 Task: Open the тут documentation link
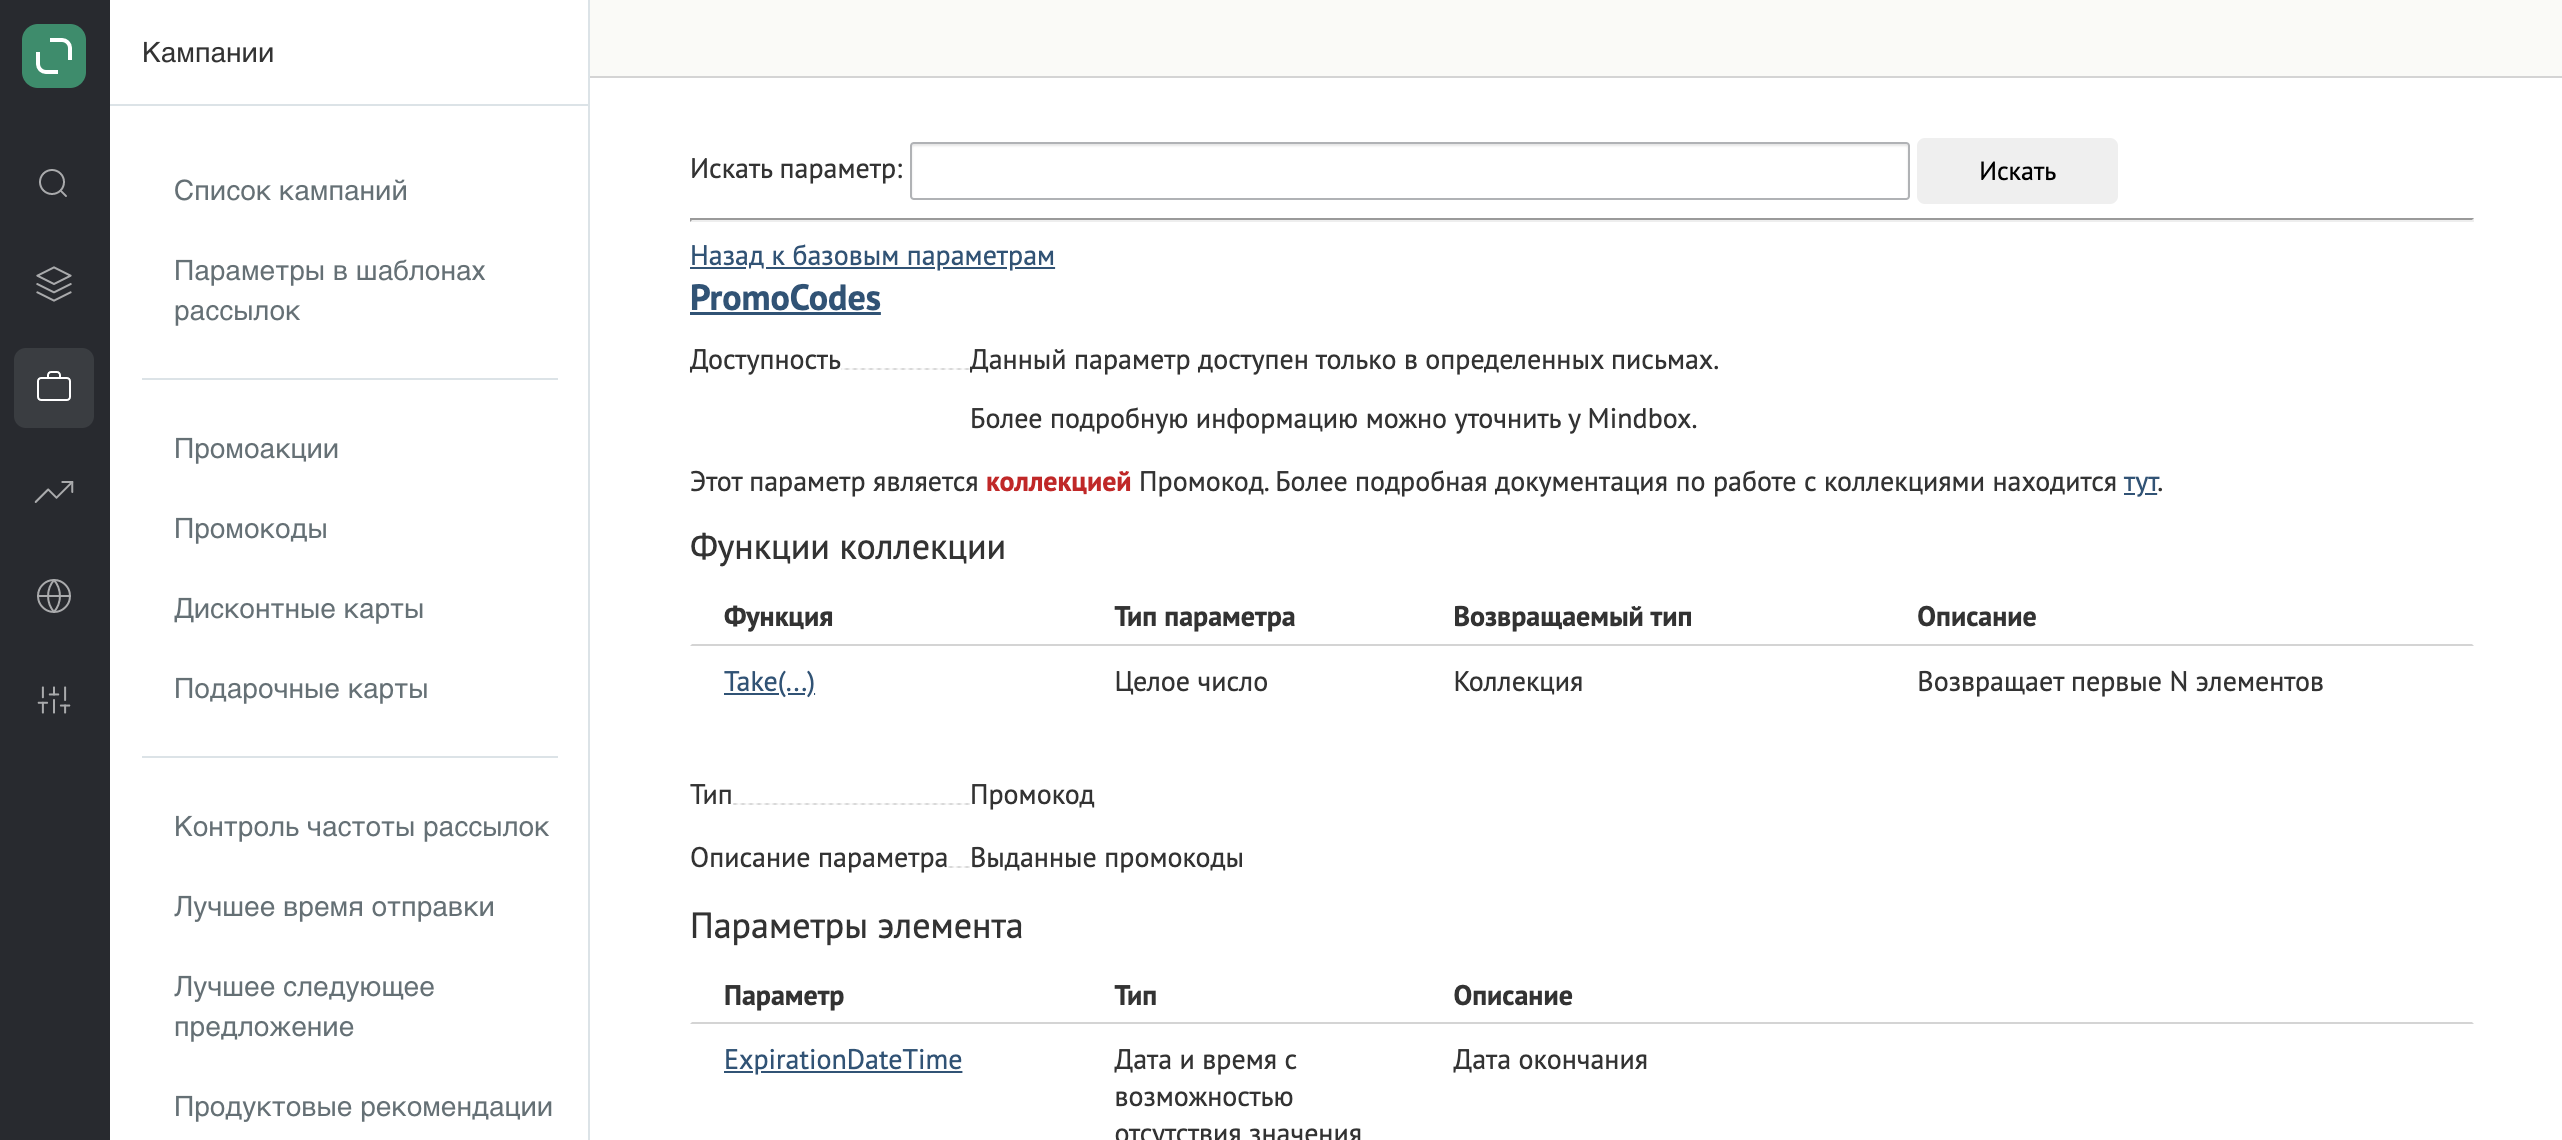pos(2140,482)
